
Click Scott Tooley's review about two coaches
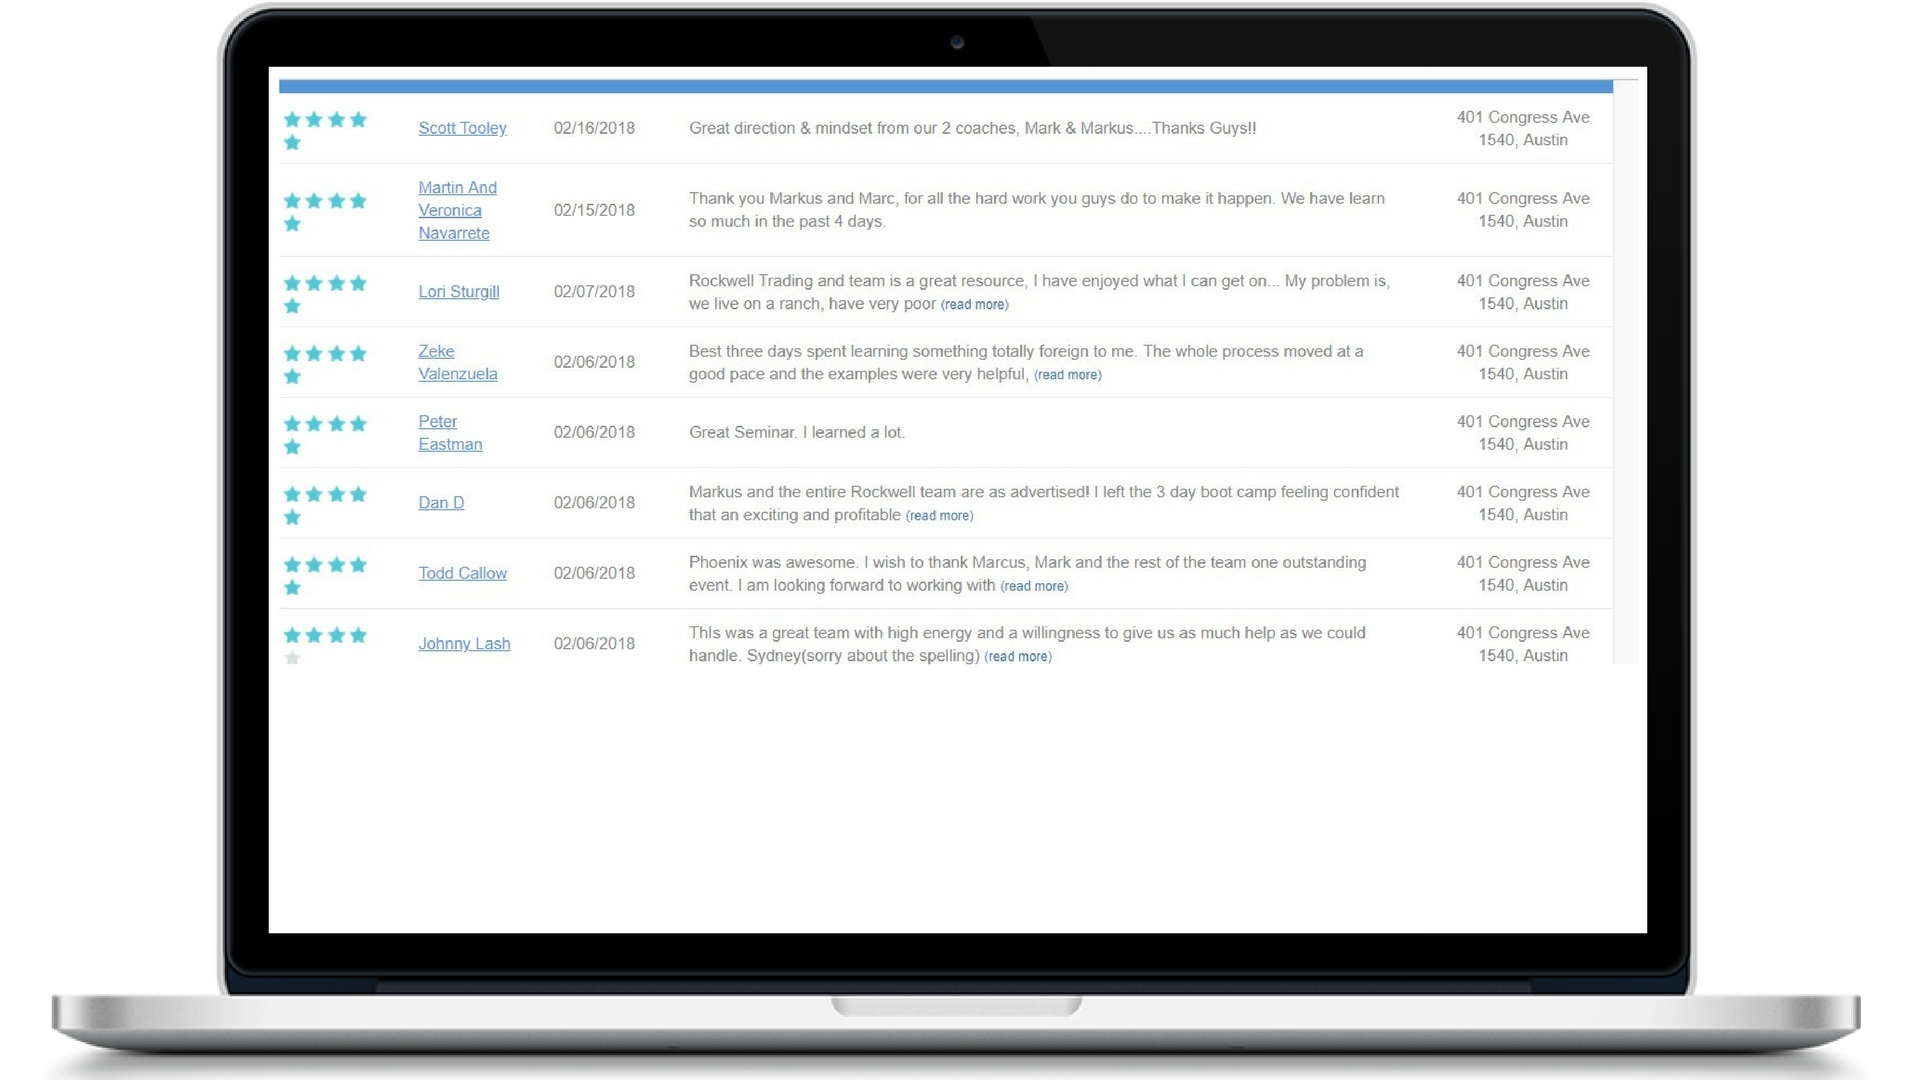(x=972, y=128)
